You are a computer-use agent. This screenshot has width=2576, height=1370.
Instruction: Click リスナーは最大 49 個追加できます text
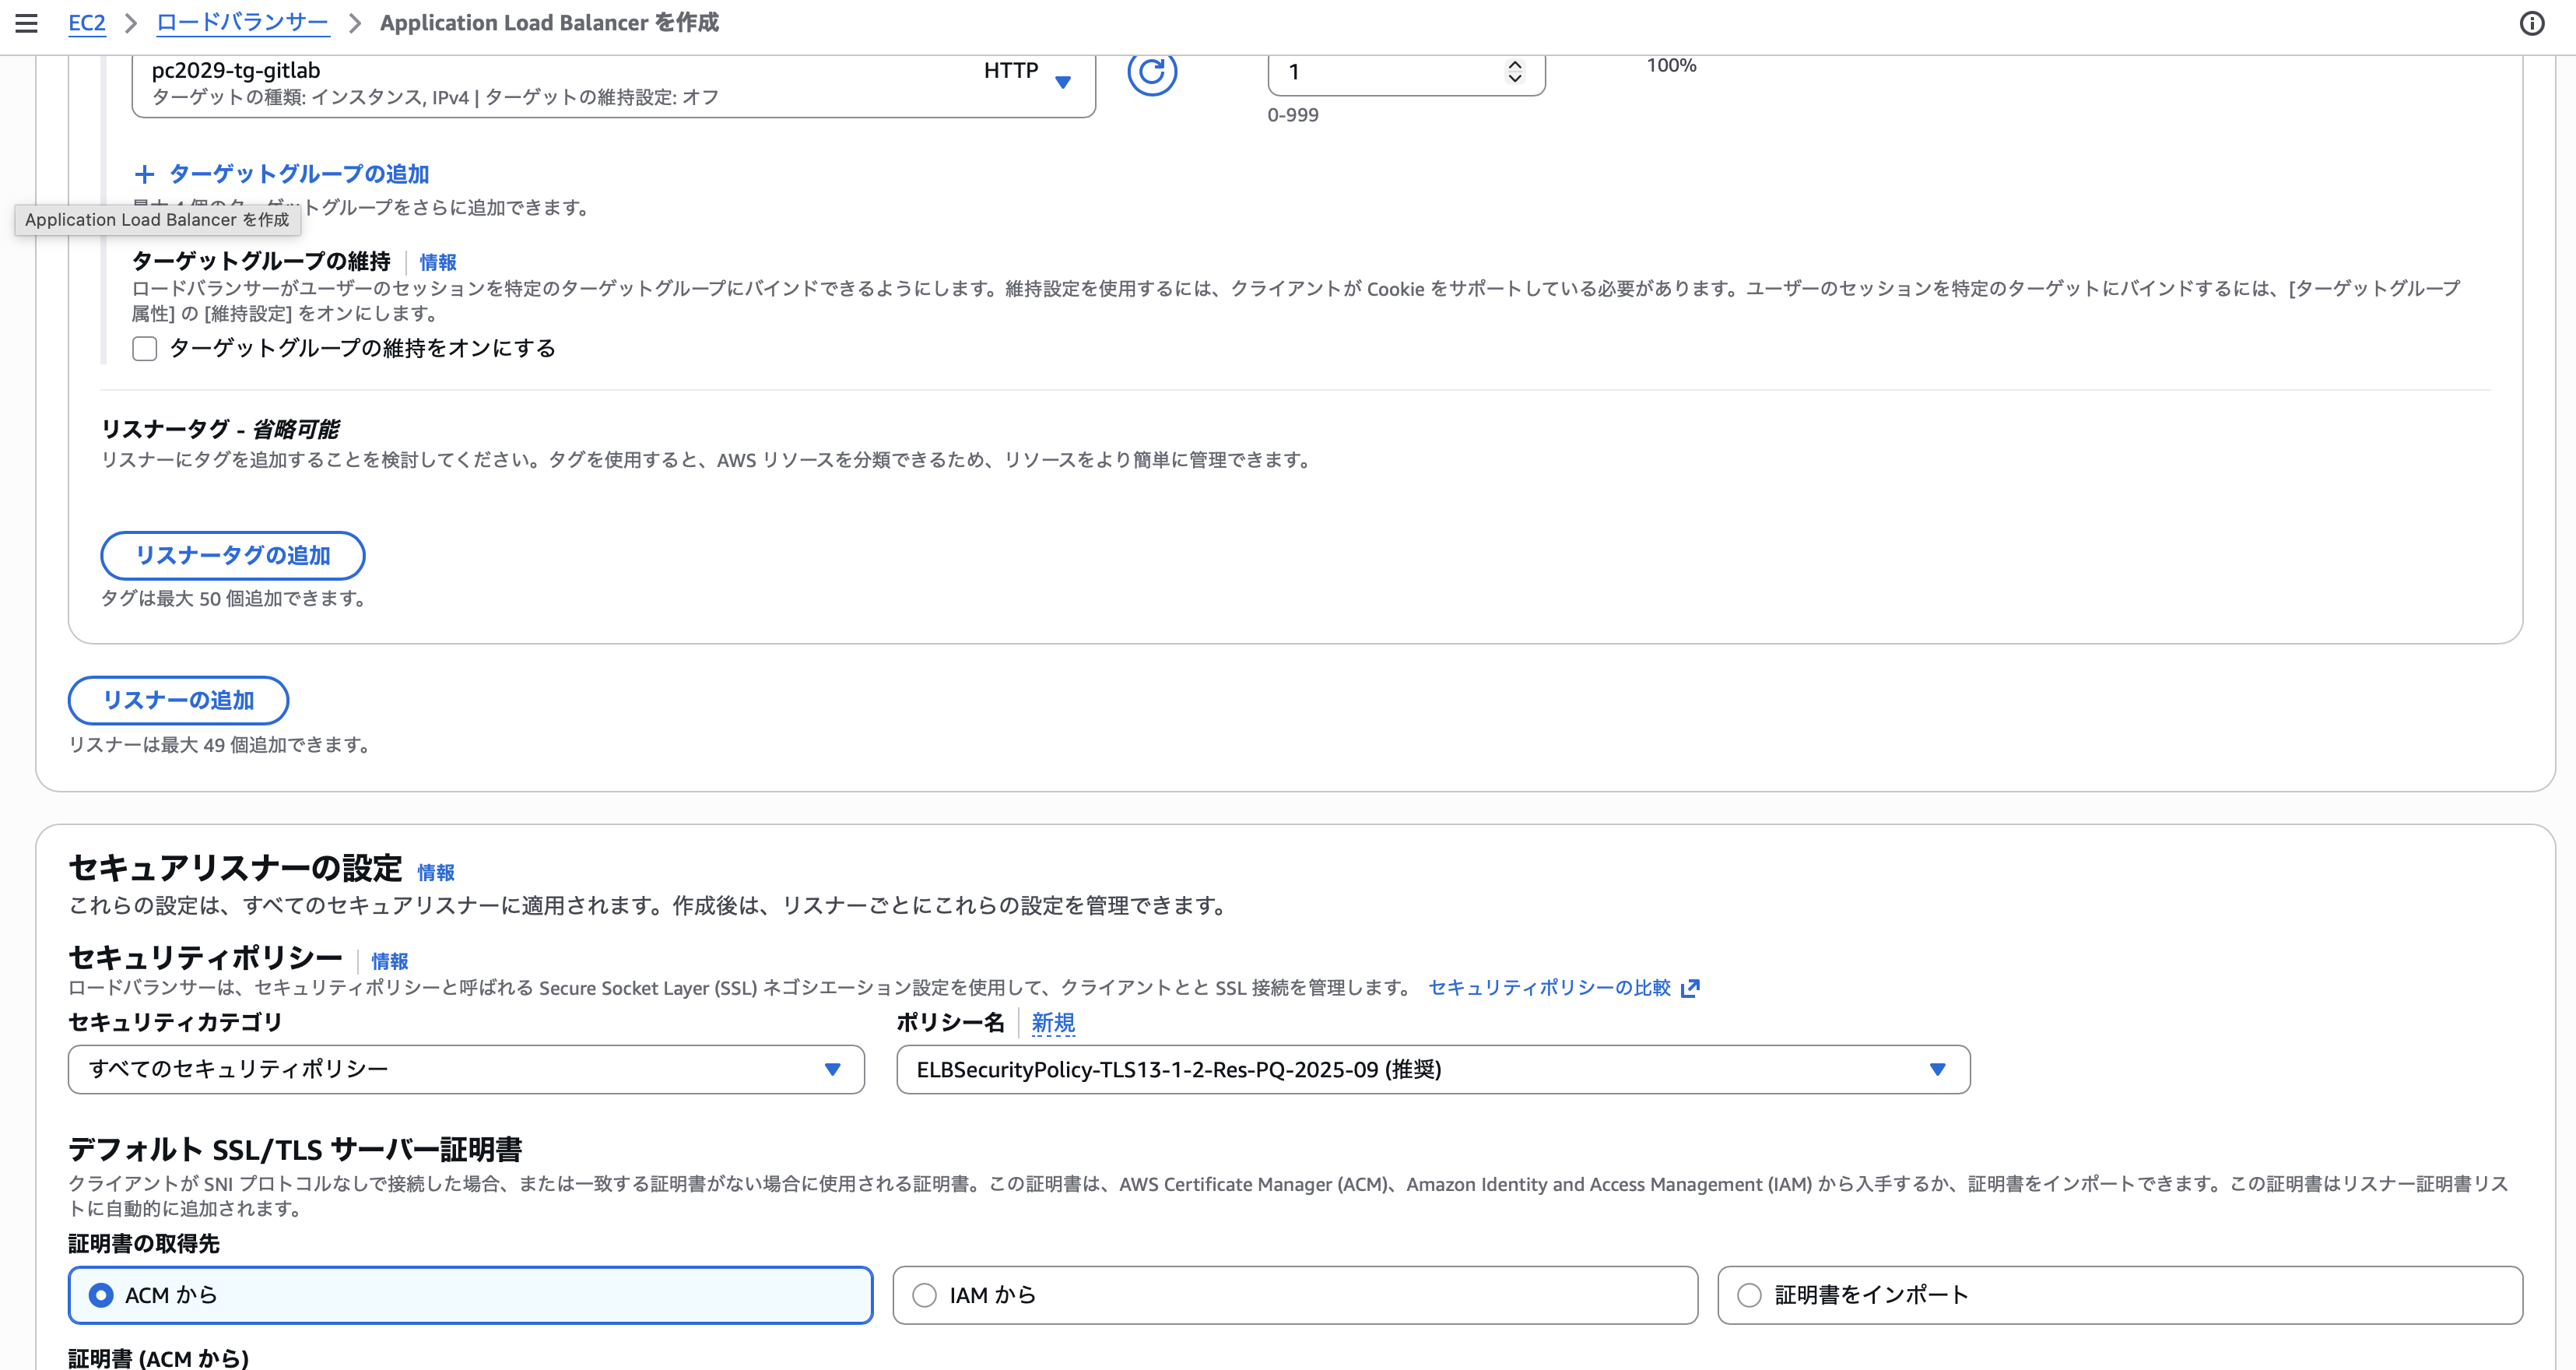click(x=222, y=745)
